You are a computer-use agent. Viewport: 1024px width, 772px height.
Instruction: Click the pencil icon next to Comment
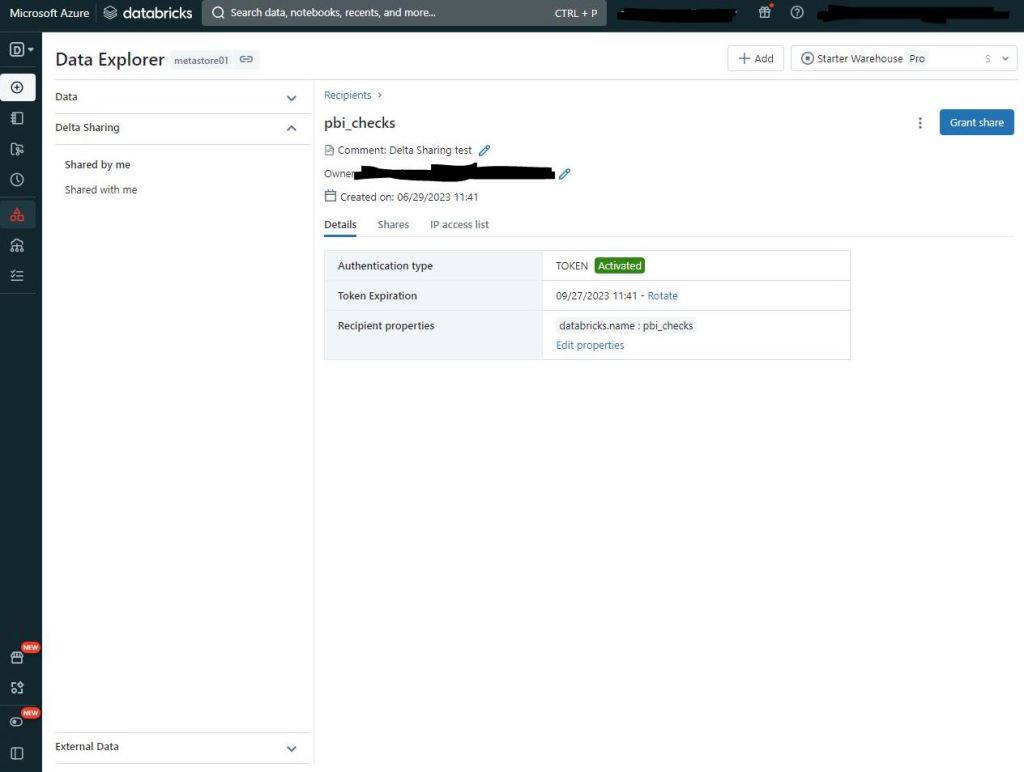pos(485,150)
